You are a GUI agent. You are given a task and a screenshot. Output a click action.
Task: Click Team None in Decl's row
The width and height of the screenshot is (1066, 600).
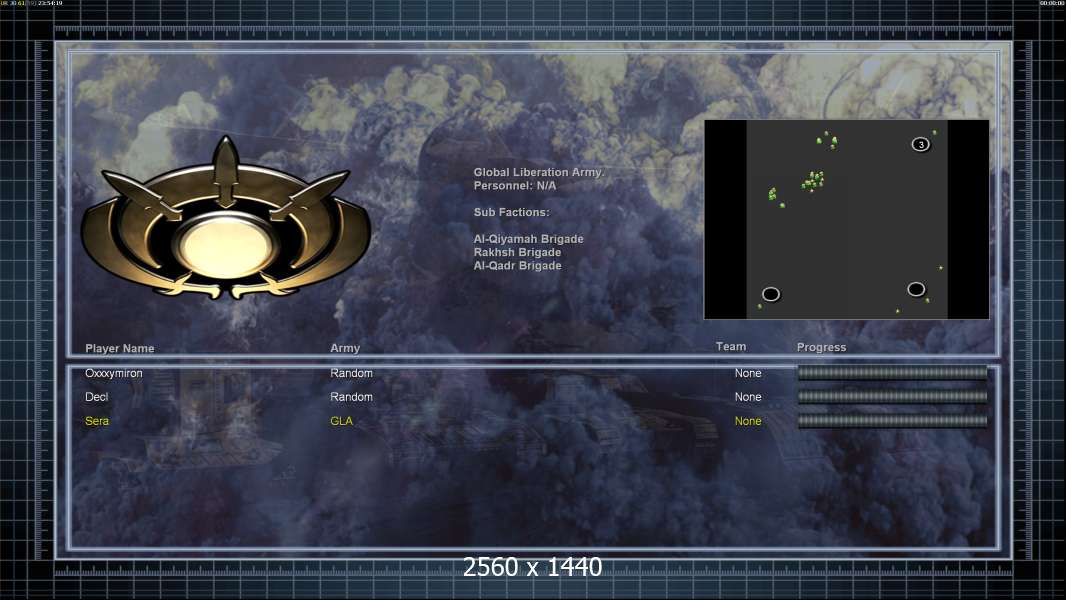click(748, 397)
